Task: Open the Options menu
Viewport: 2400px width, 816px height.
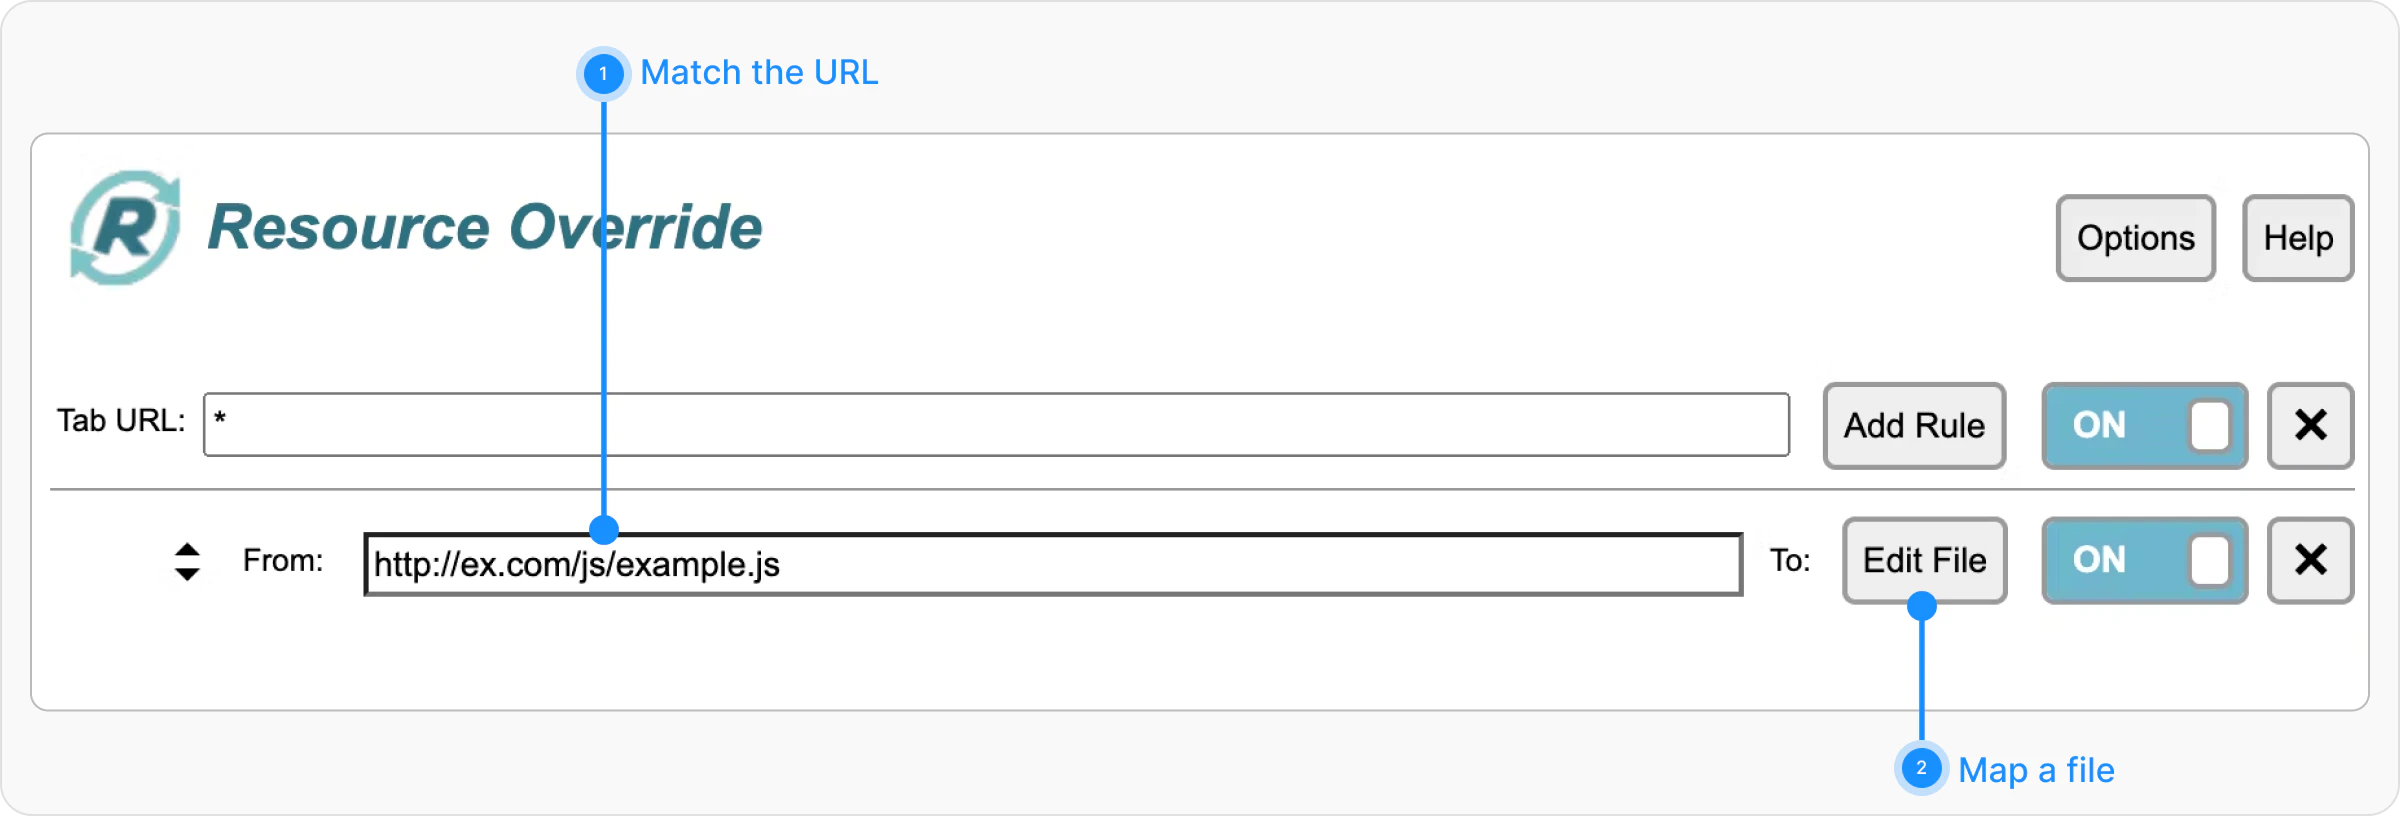Action: click(x=2135, y=238)
